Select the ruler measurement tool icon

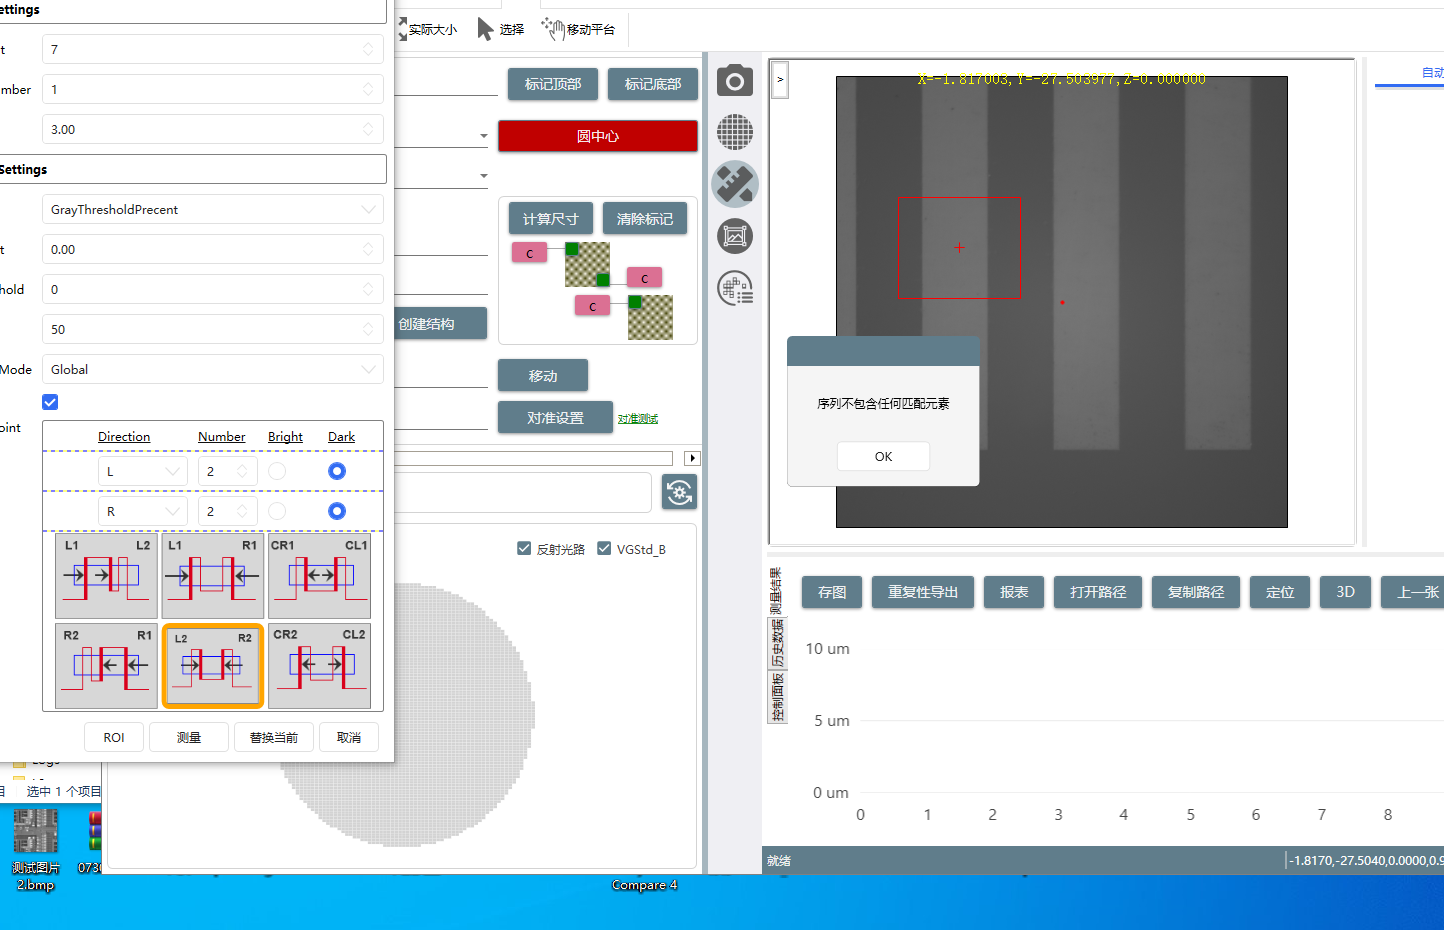tap(735, 184)
